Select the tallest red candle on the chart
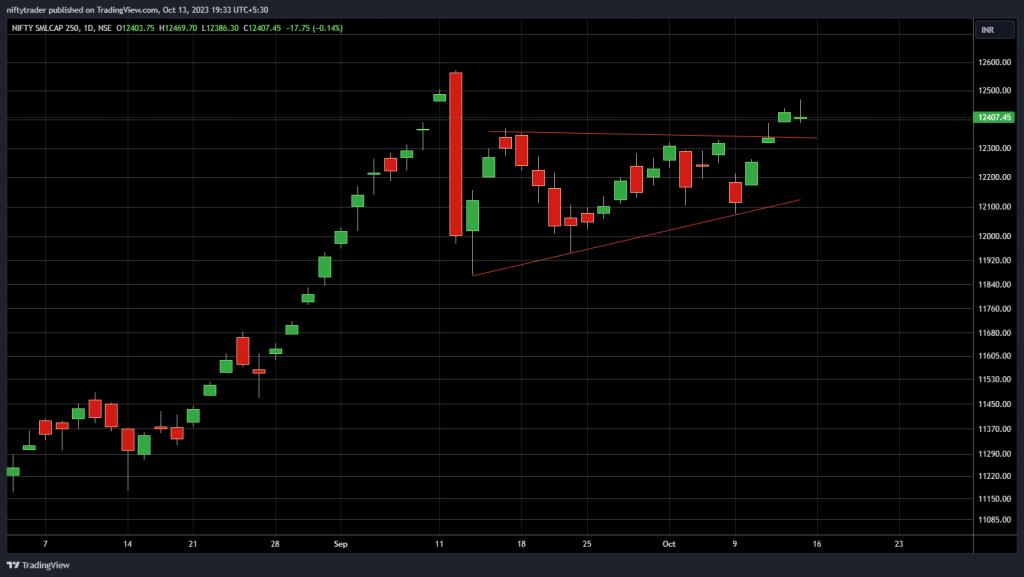The width and height of the screenshot is (1024, 577). coord(456,154)
